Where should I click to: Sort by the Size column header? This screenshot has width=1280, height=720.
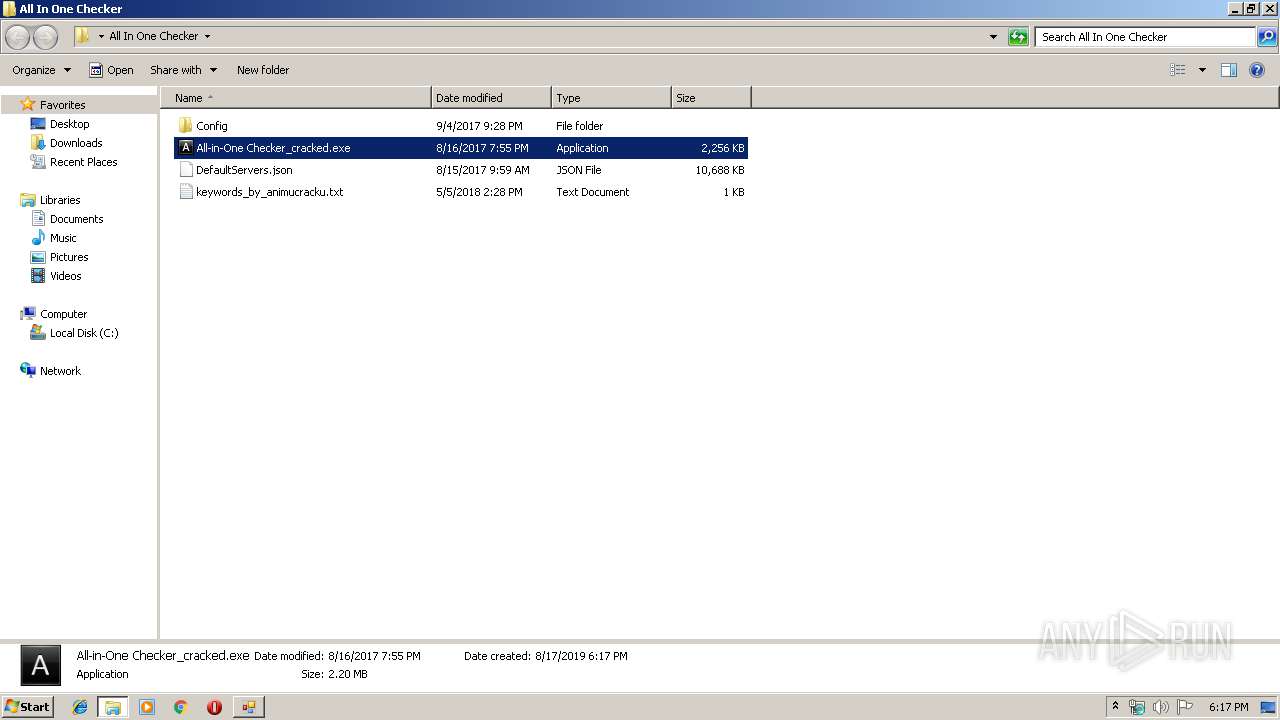point(711,98)
